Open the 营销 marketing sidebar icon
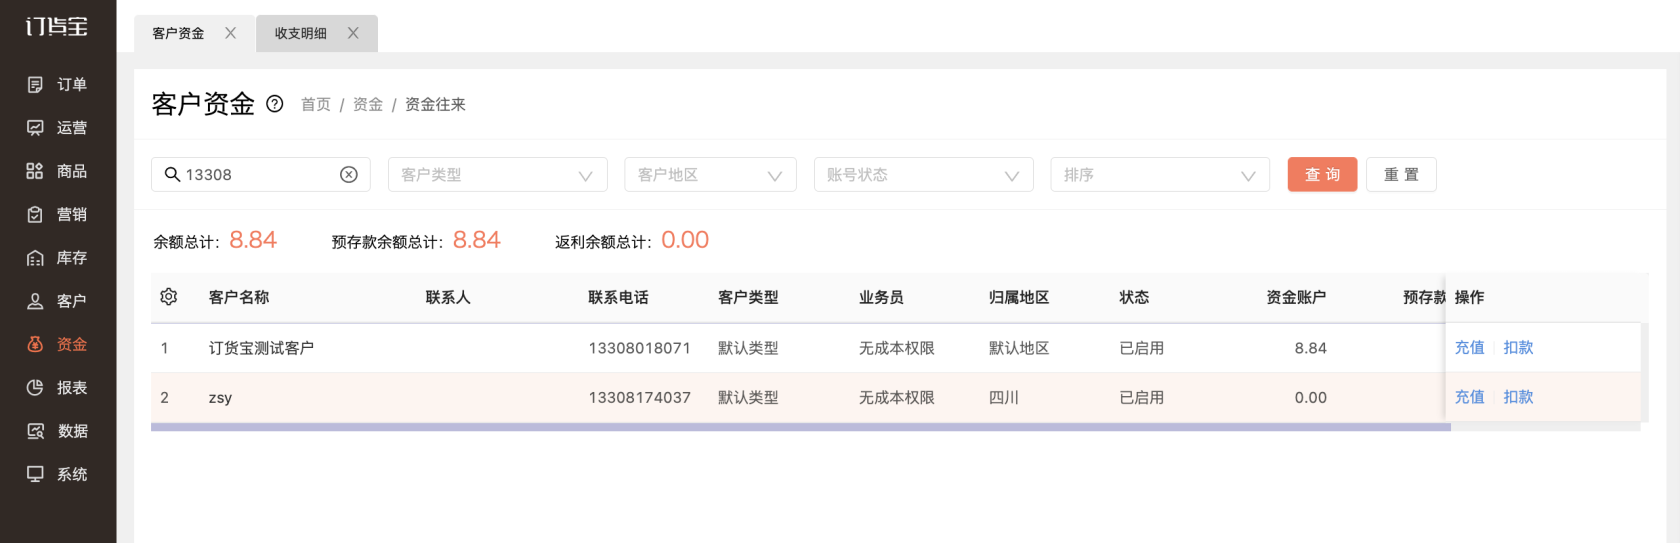This screenshot has width=1680, height=543. point(35,214)
